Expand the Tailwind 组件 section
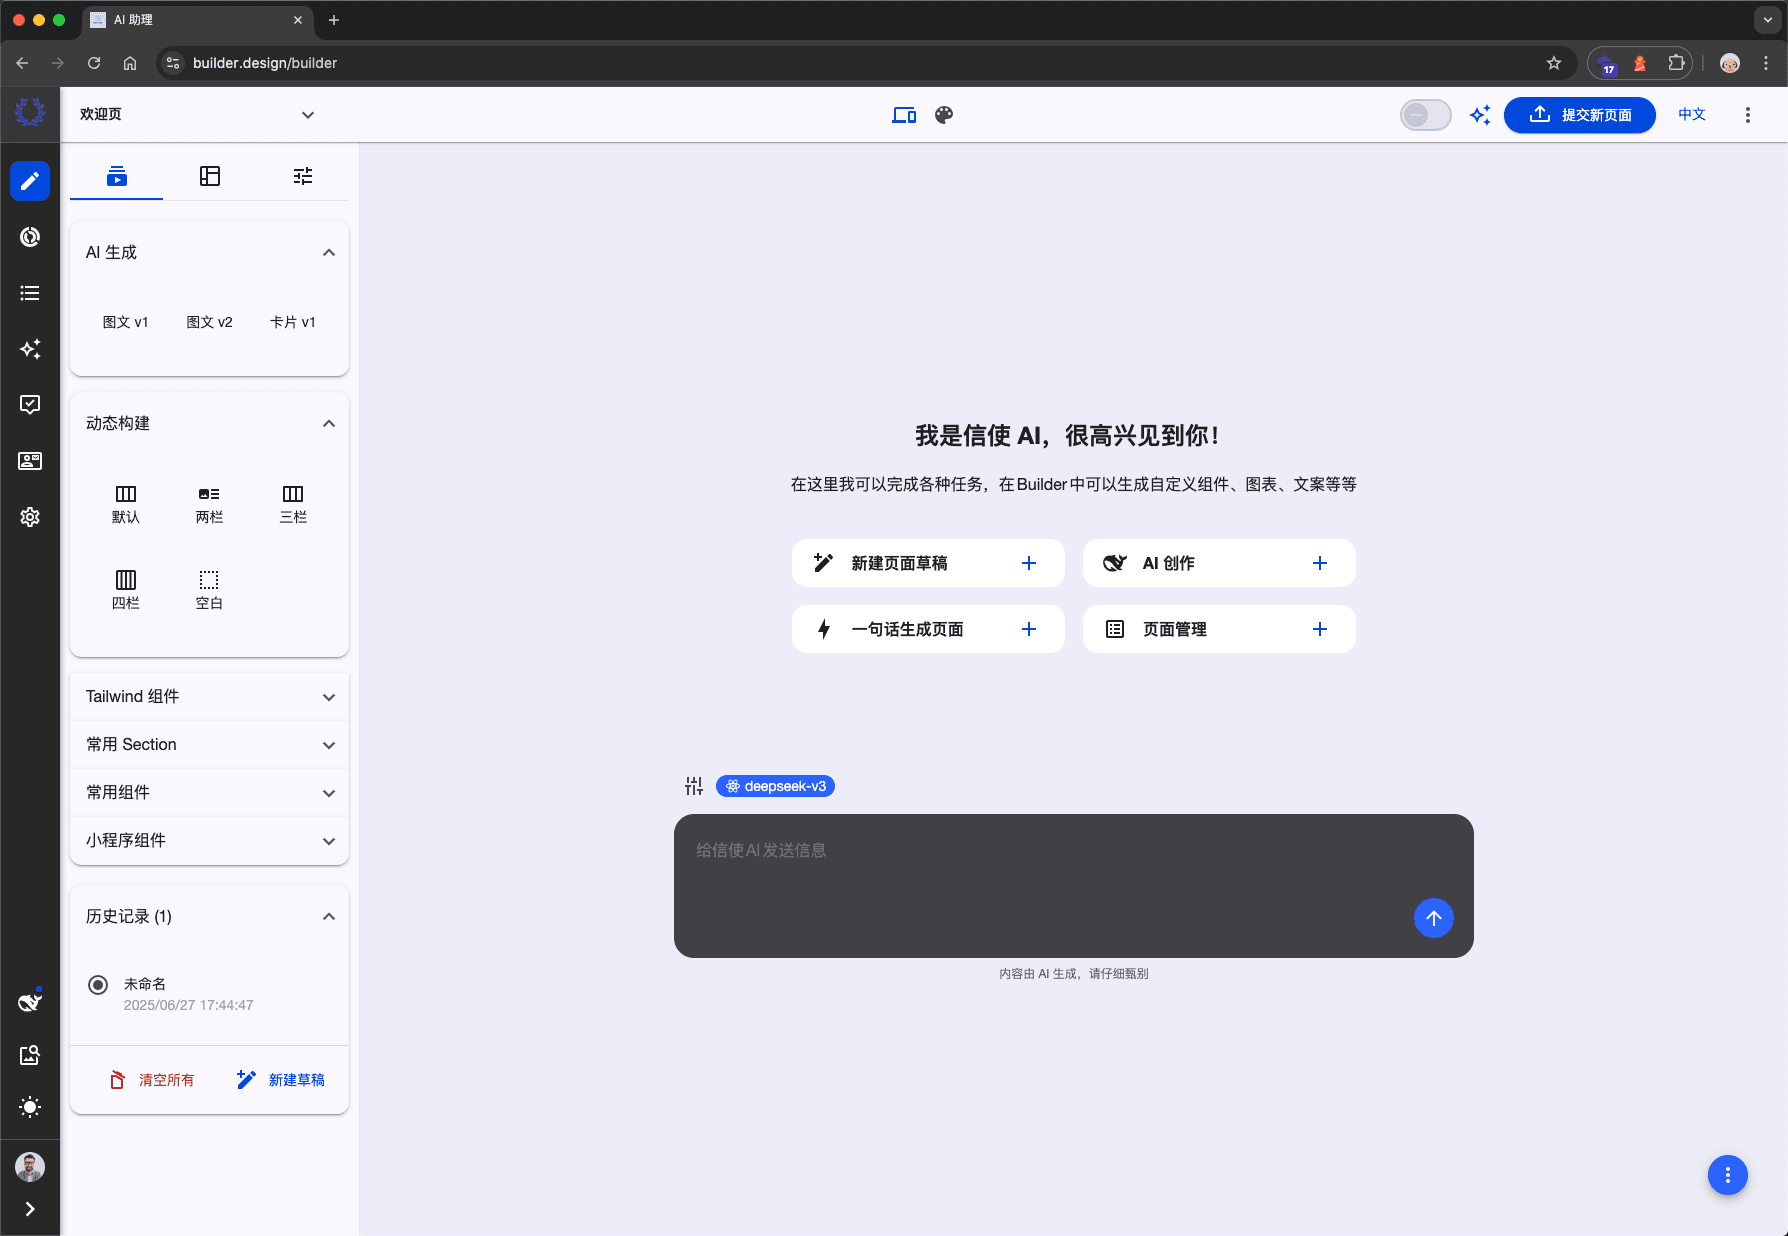 pyautogui.click(x=209, y=697)
